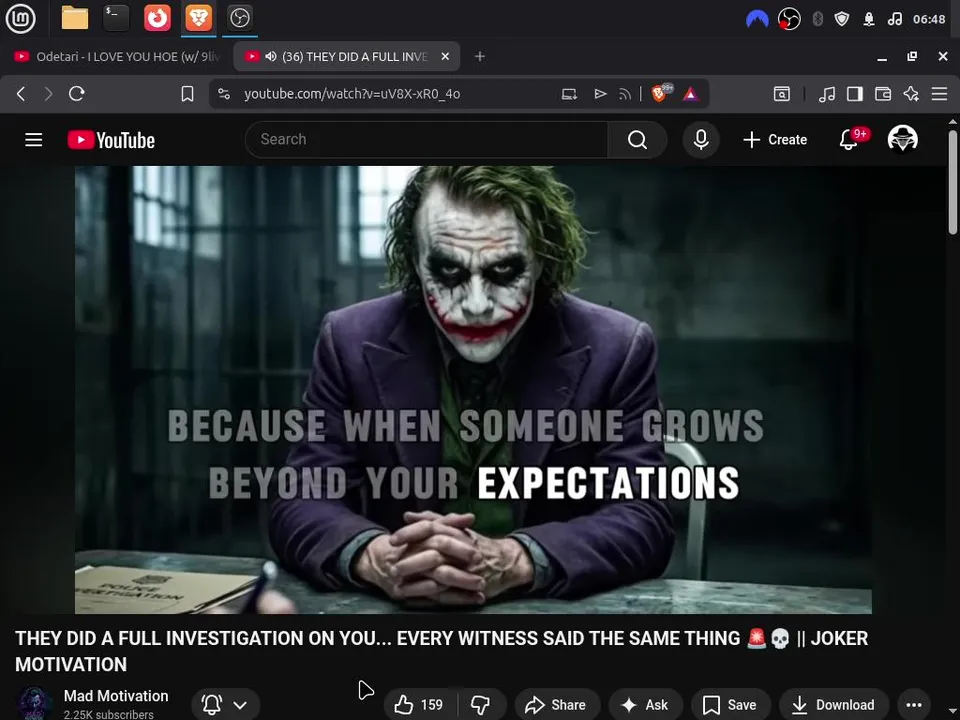Open the shield security tray icon

(842, 20)
